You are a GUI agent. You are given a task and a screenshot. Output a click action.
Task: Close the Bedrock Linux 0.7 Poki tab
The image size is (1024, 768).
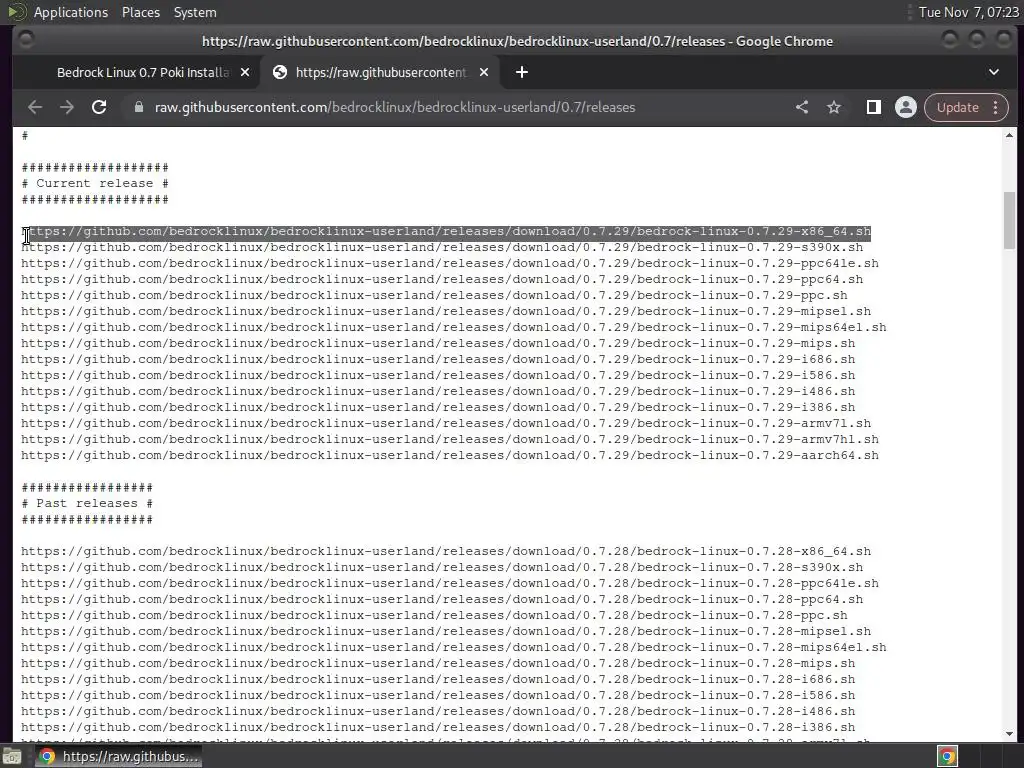[x=245, y=72]
